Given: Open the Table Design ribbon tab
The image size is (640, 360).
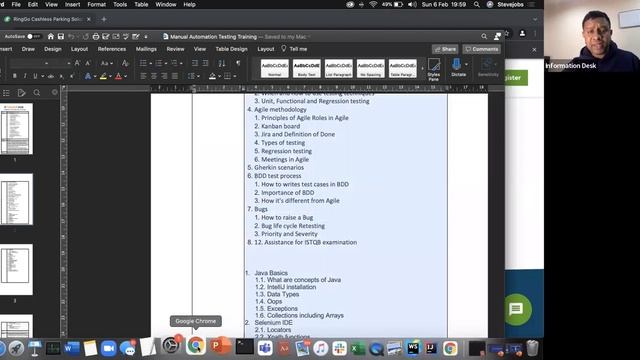Looking at the screenshot, I should tap(231, 49).
